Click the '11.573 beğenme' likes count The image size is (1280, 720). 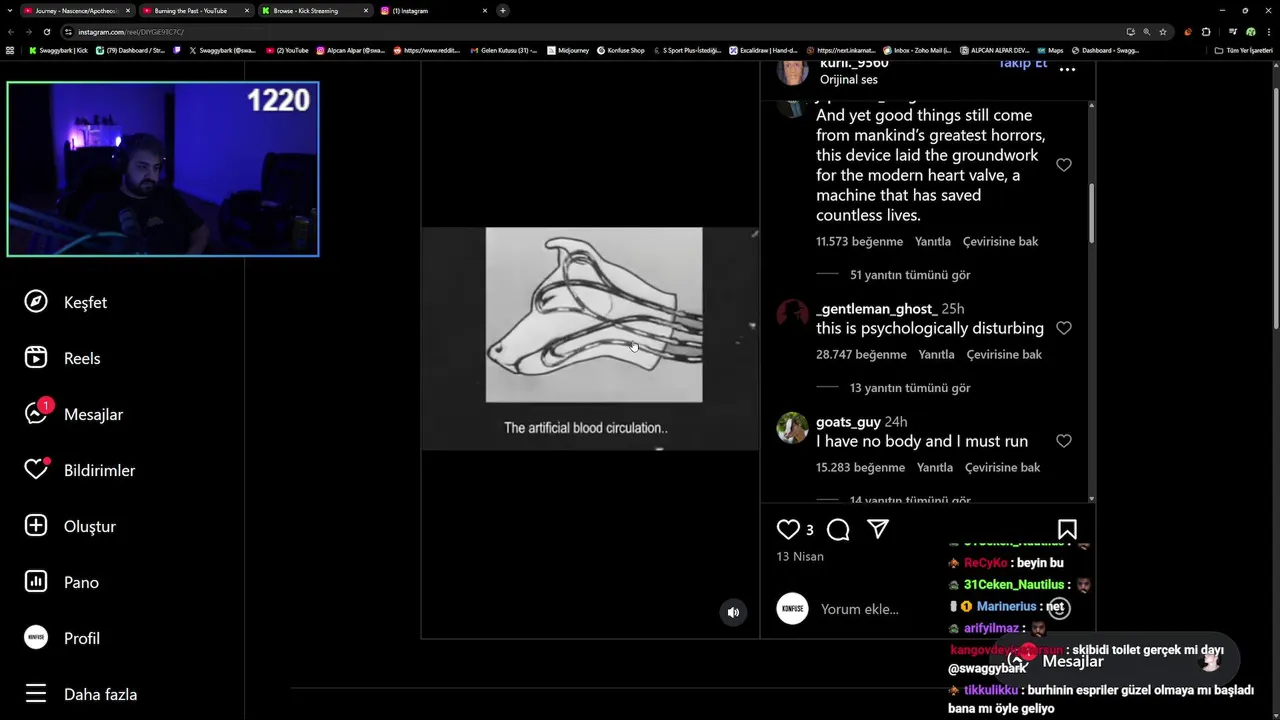tap(859, 241)
